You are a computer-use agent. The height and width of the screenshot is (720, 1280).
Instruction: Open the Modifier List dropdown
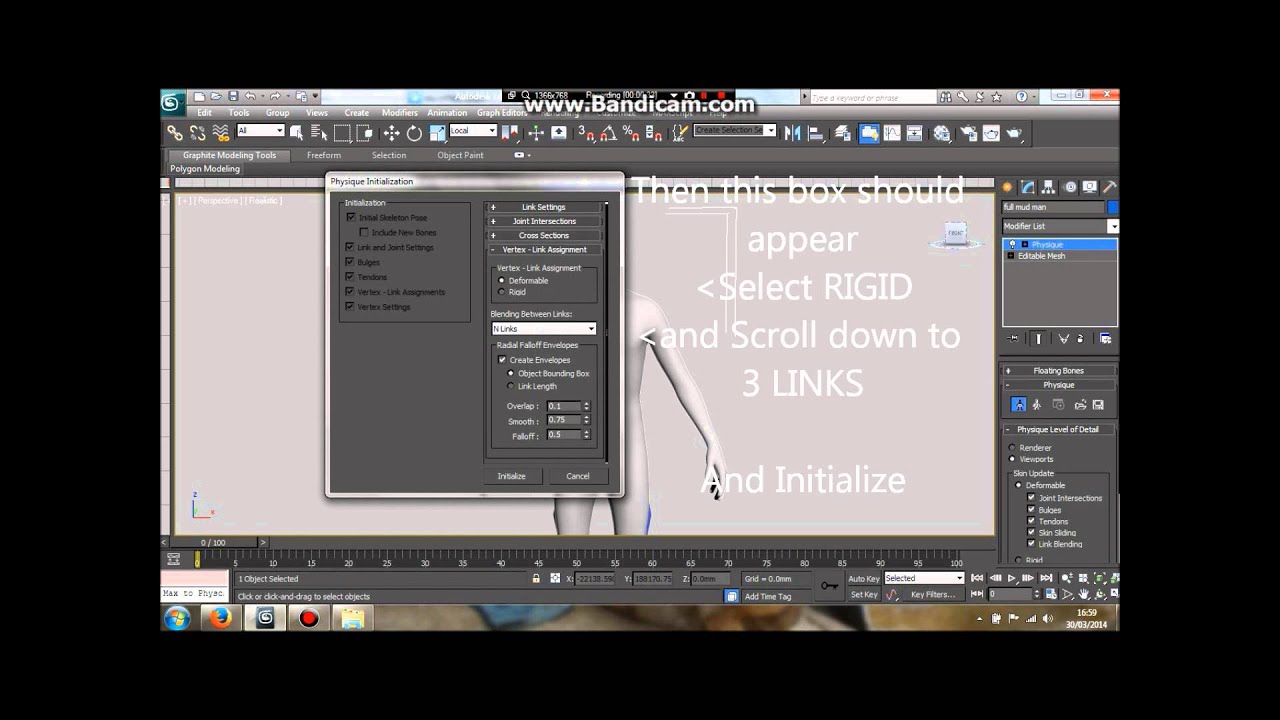(x=1060, y=227)
